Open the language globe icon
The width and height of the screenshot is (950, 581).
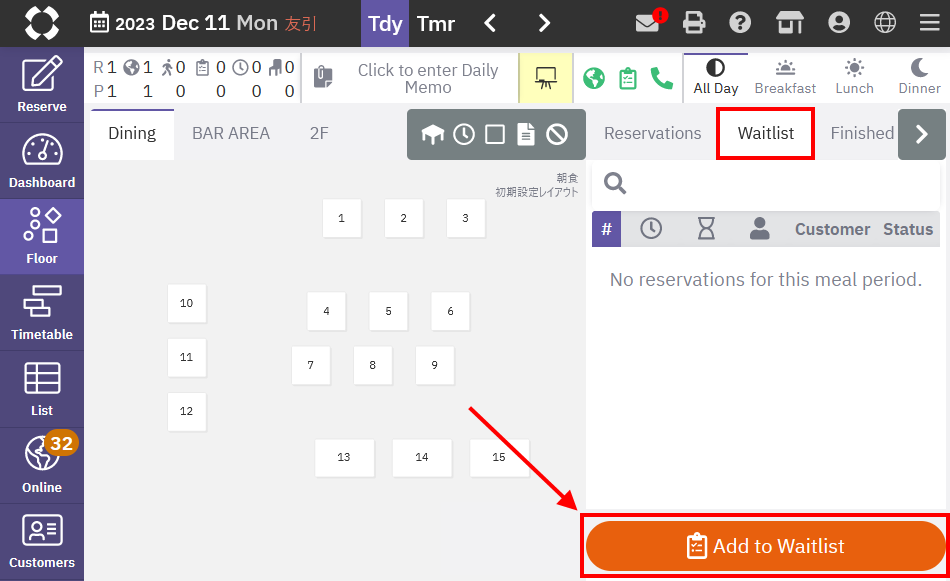point(885,23)
